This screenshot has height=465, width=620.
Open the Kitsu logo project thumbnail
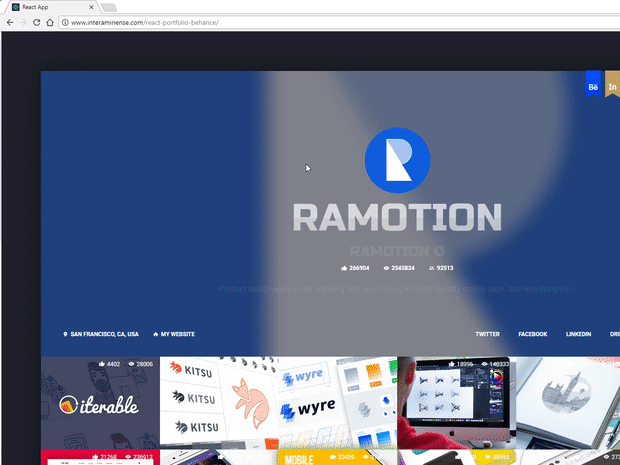(x=219, y=403)
